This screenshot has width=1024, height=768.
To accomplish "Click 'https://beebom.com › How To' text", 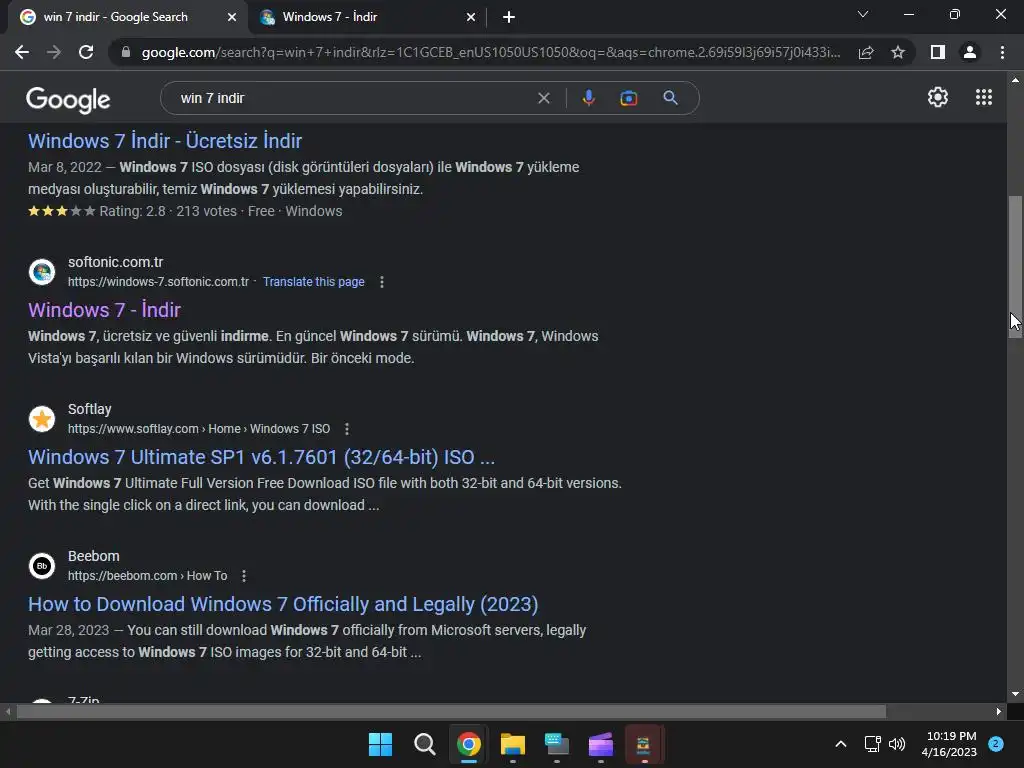I will pos(148,576).
